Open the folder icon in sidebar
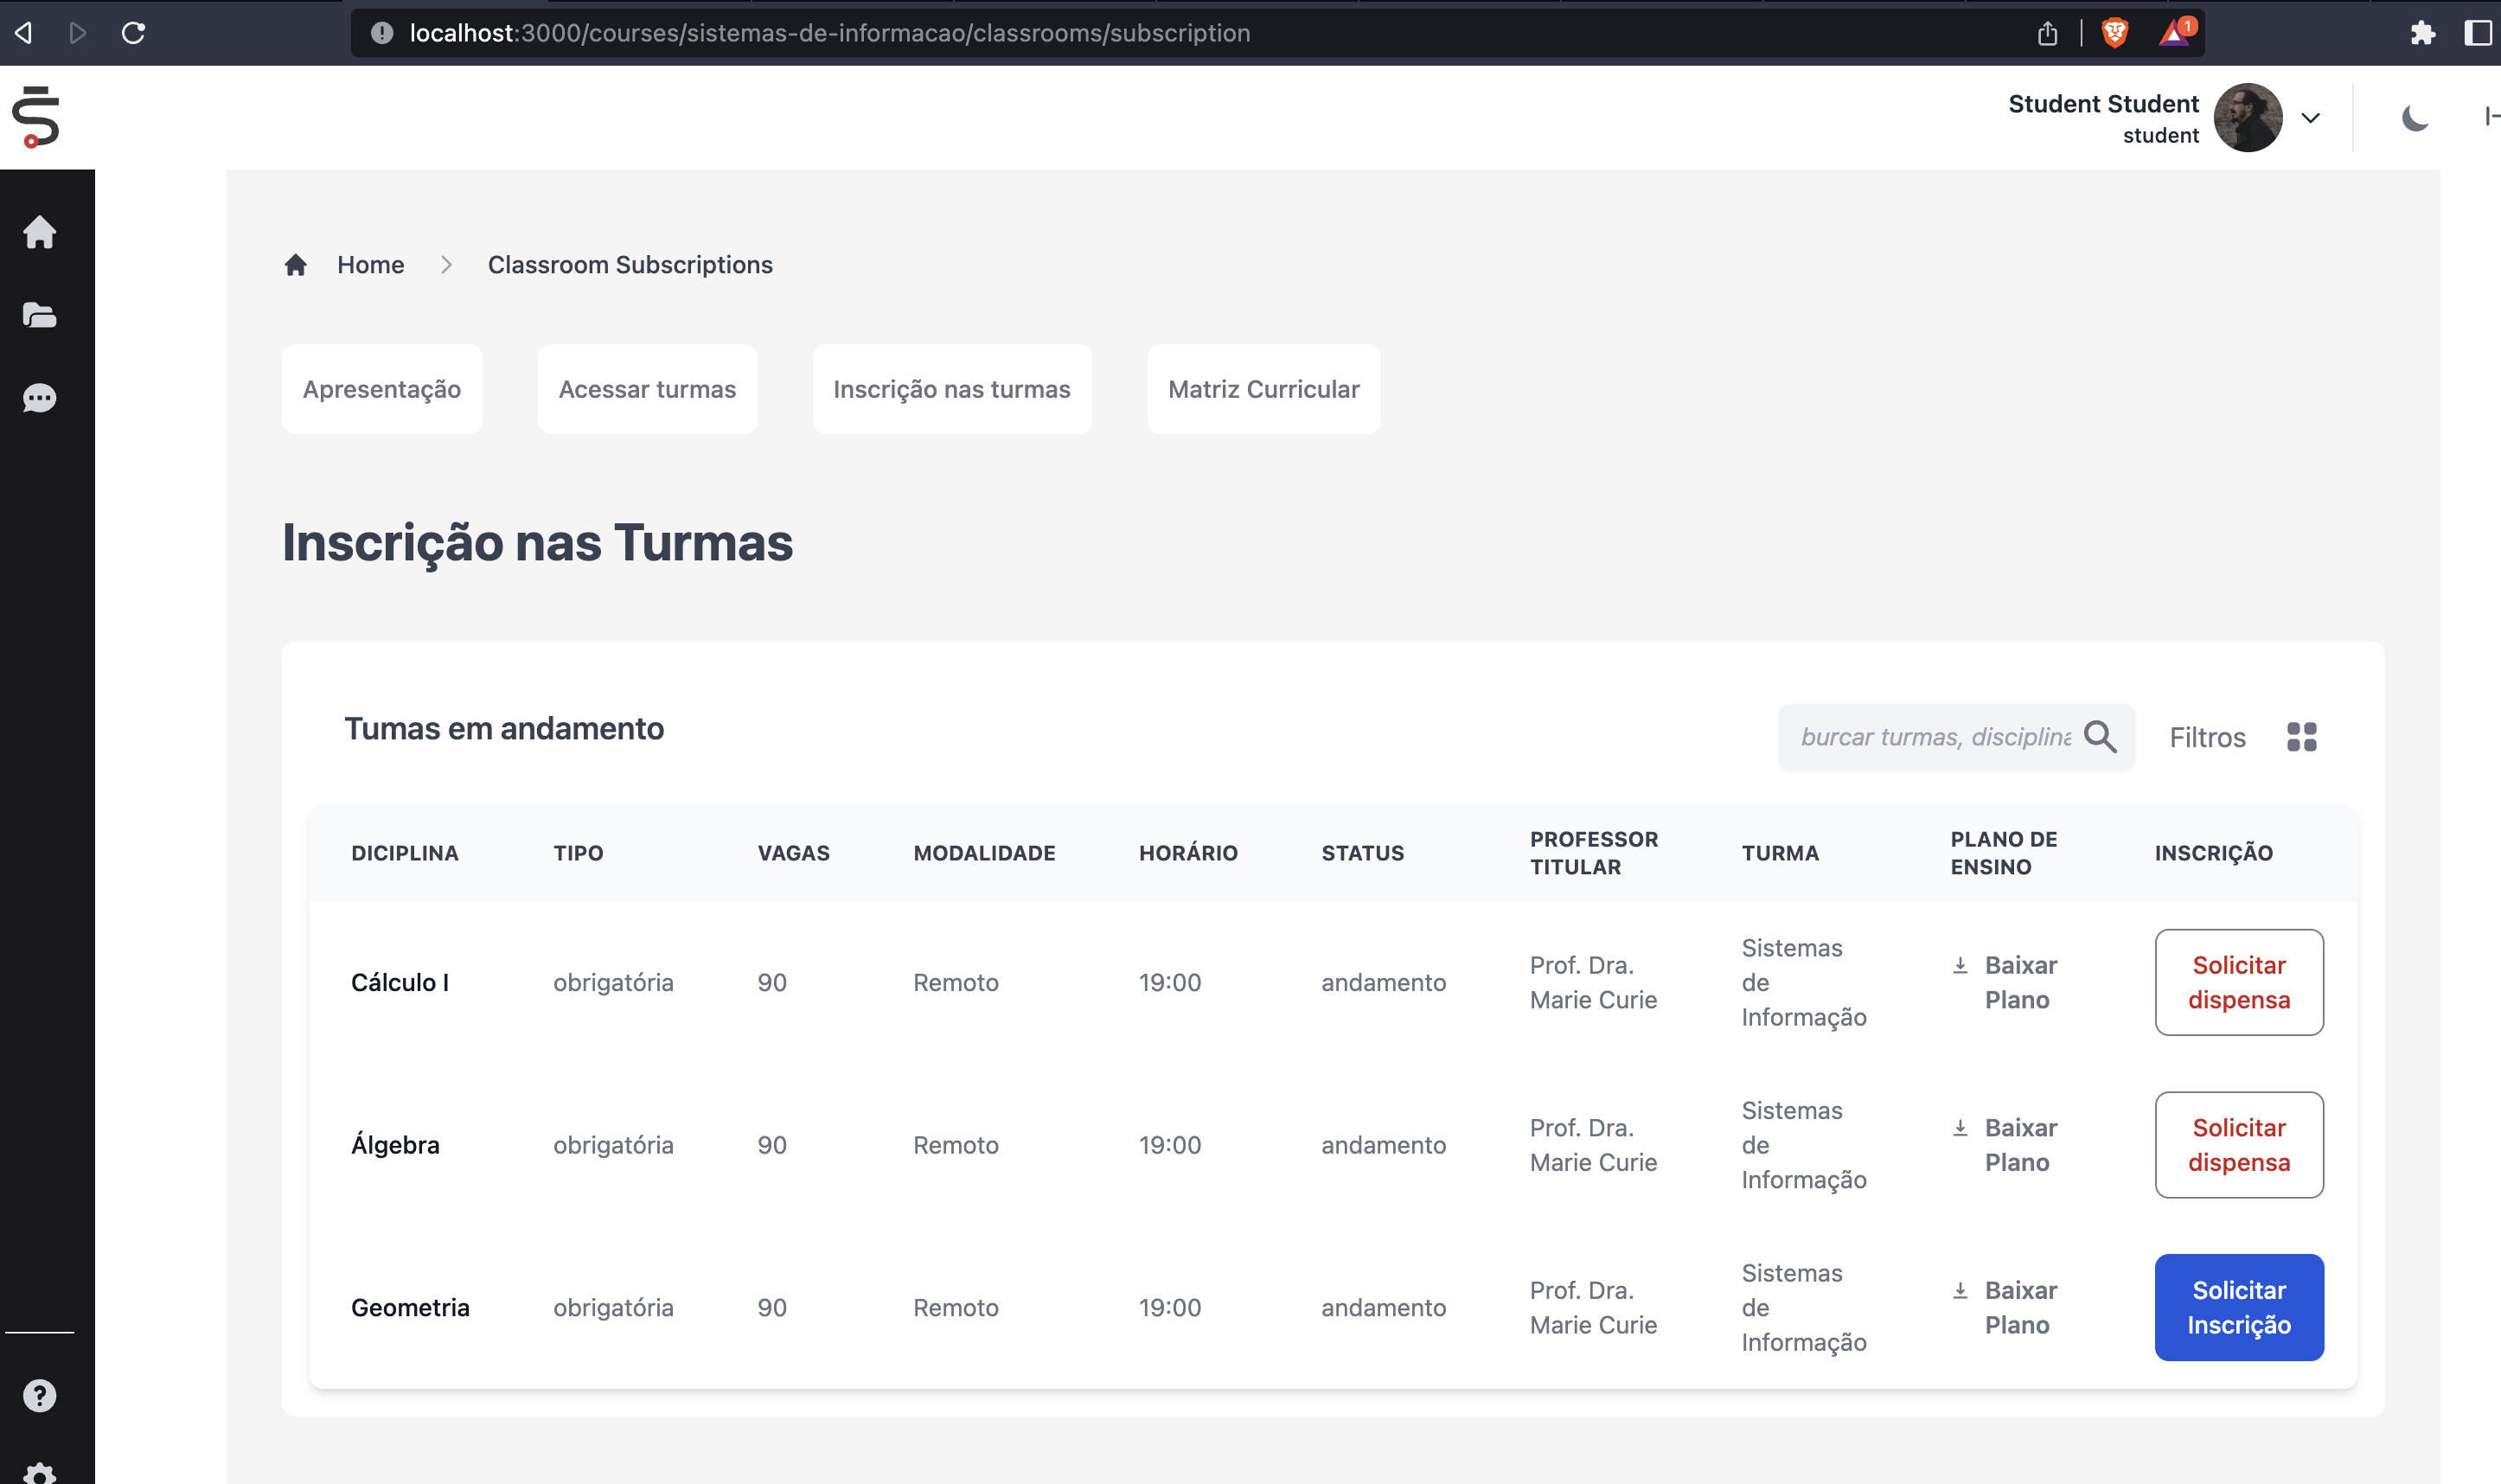 (x=39, y=315)
